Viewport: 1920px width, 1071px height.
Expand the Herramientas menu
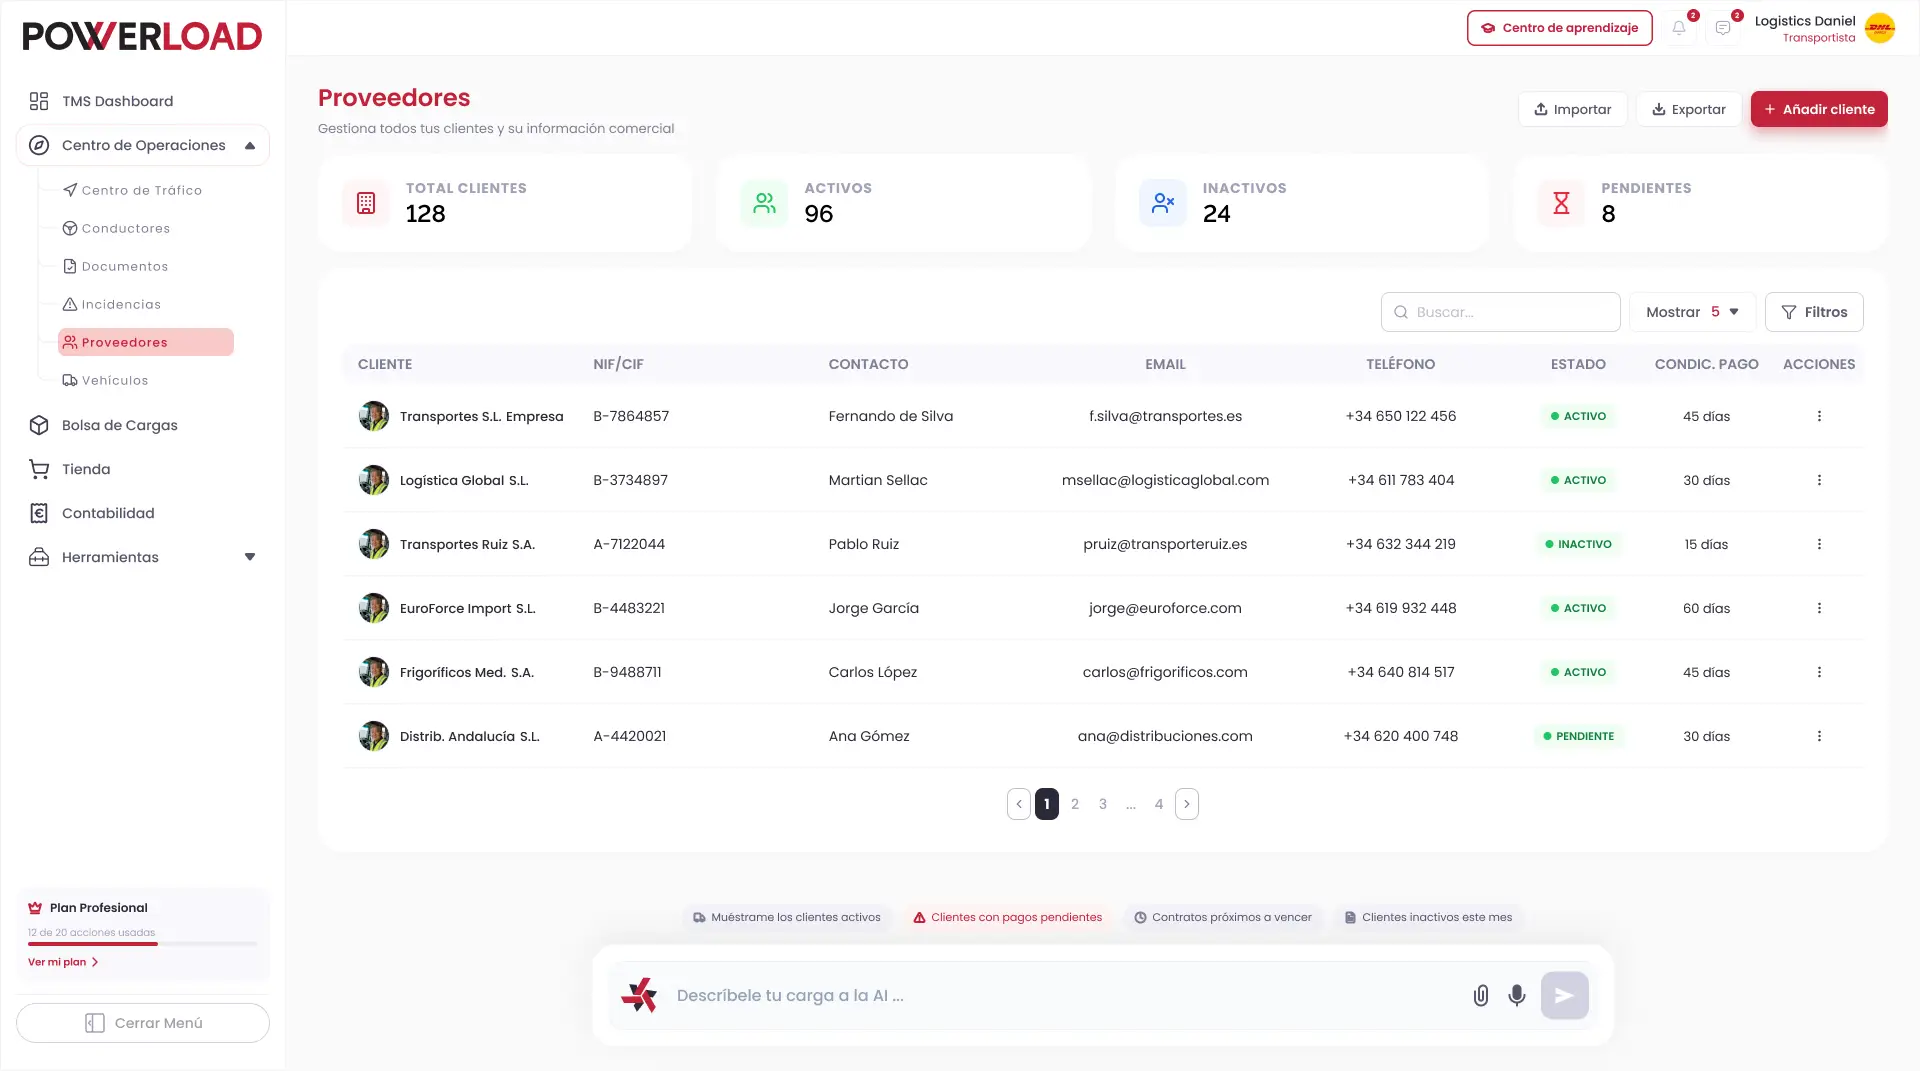click(143, 557)
